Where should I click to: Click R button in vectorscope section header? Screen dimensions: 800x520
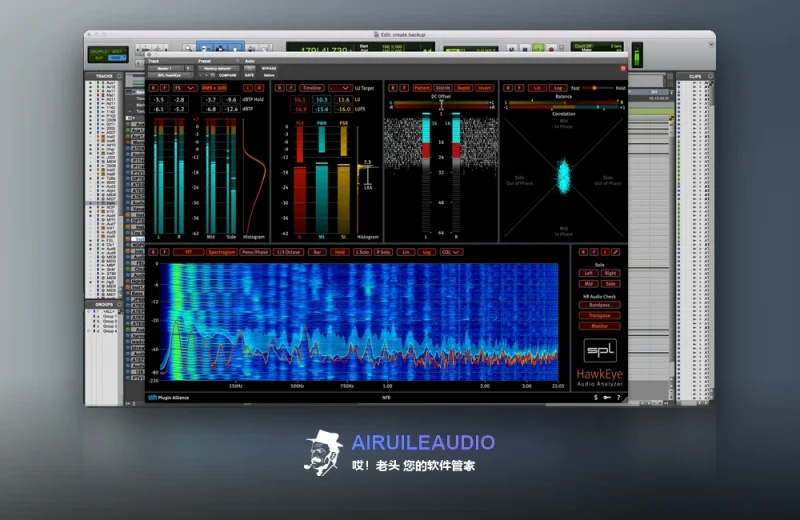pyautogui.click(x=508, y=88)
